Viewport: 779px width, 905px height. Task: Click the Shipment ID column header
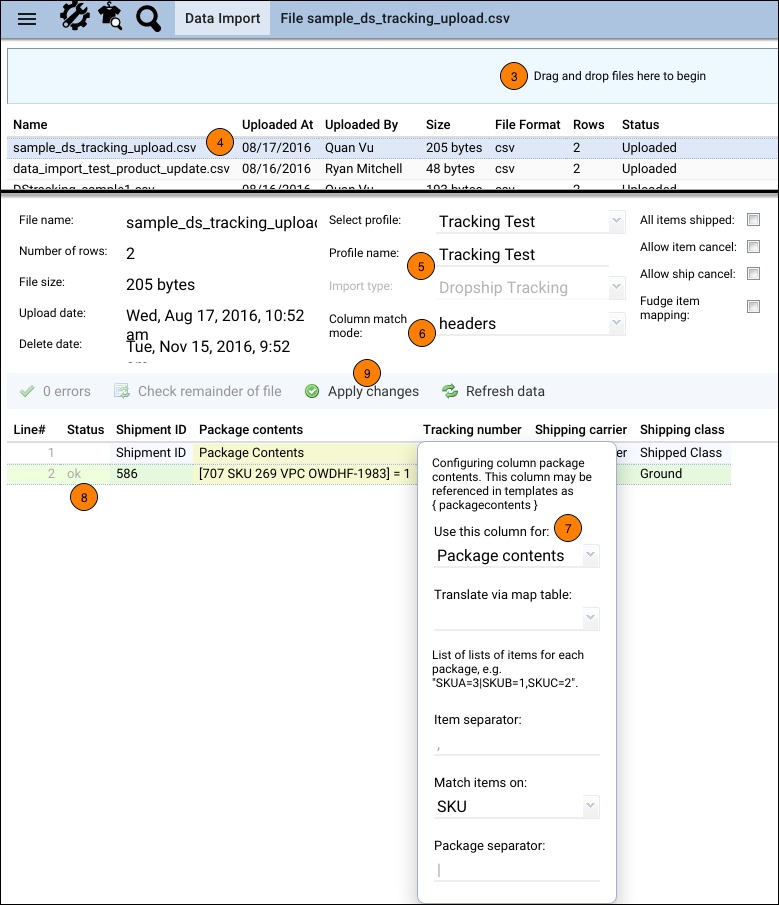[151, 430]
